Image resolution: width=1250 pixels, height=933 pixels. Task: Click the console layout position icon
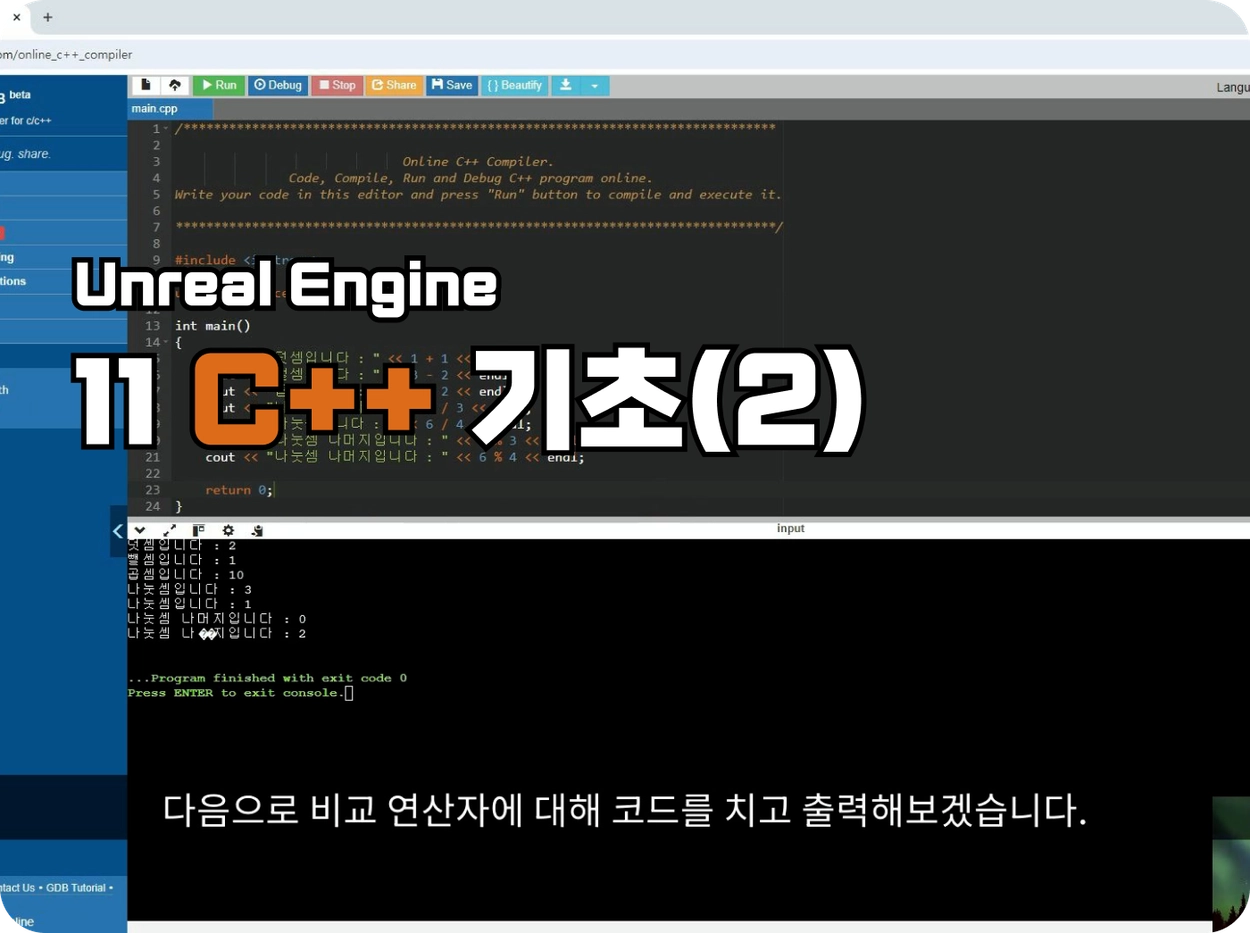click(198, 530)
